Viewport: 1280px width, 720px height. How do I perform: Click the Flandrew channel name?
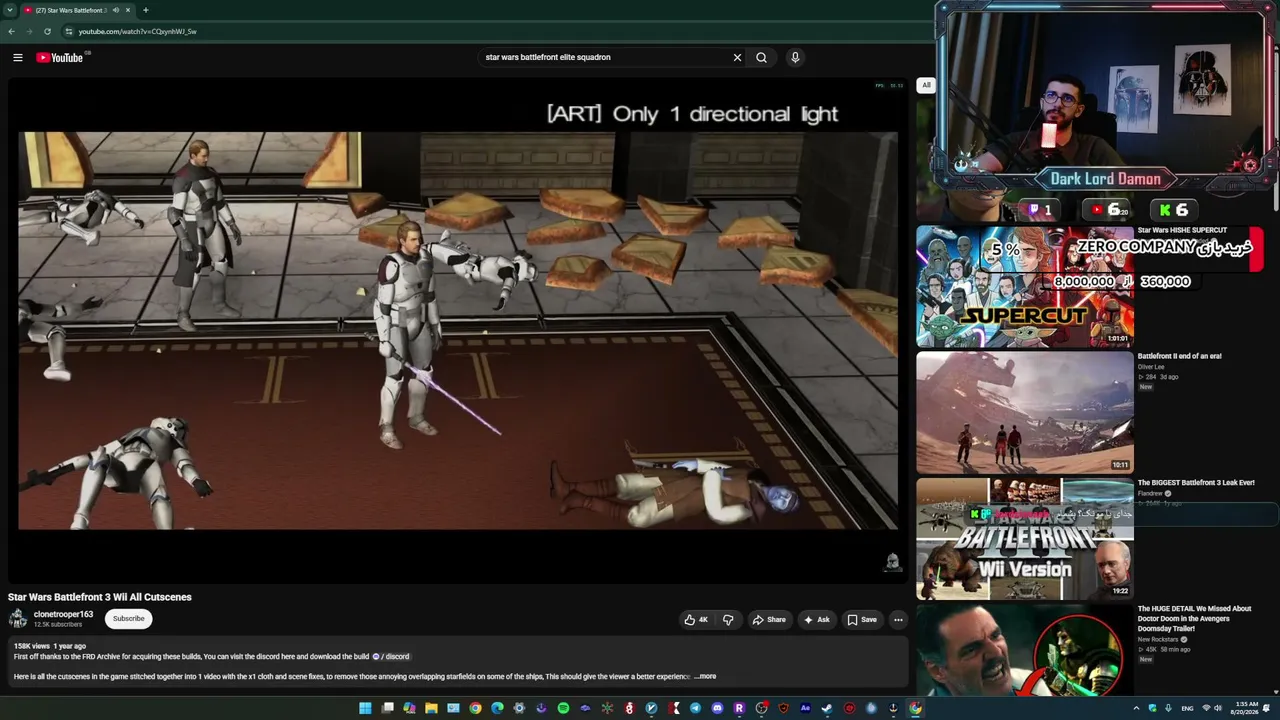1150,494
